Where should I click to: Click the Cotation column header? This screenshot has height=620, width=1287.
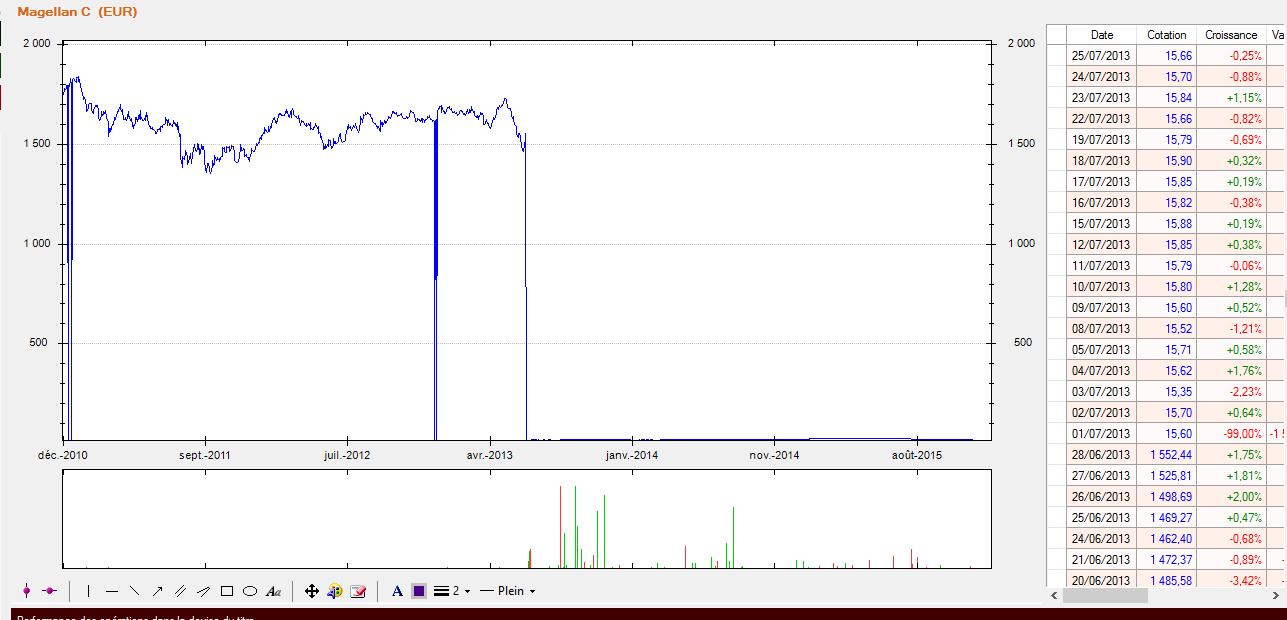[x=1166, y=35]
